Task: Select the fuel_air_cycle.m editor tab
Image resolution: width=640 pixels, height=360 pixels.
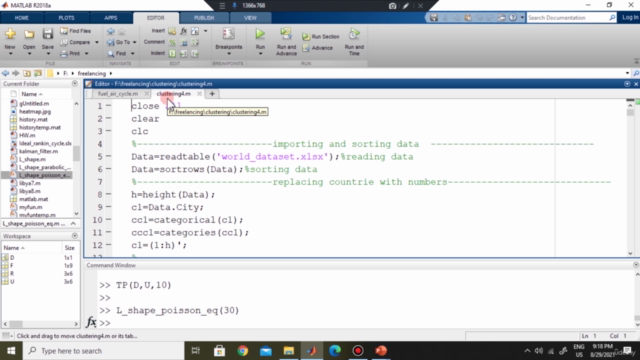Action: tap(118, 94)
